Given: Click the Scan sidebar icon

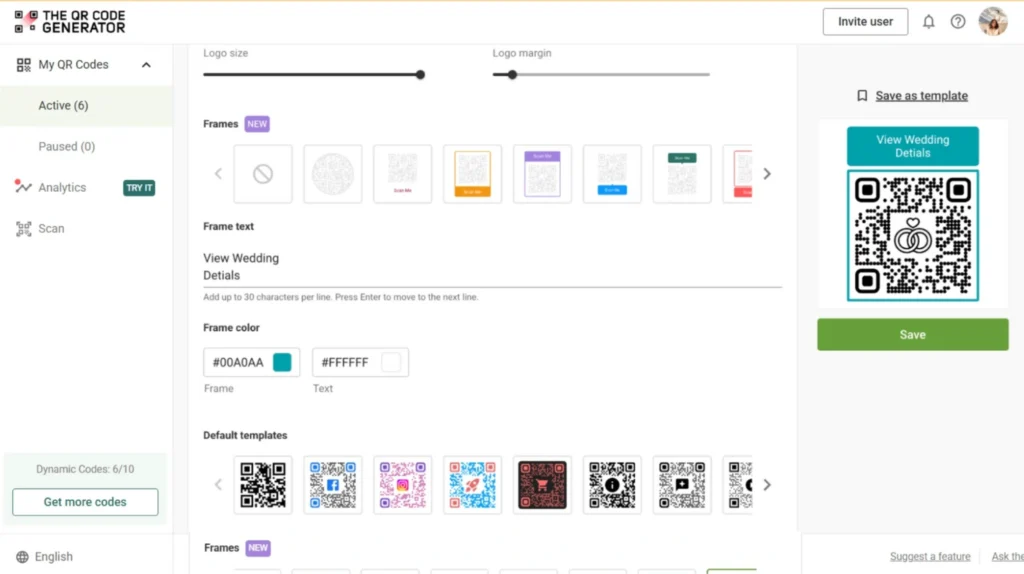Looking at the screenshot, I should (x=24, y=229).
